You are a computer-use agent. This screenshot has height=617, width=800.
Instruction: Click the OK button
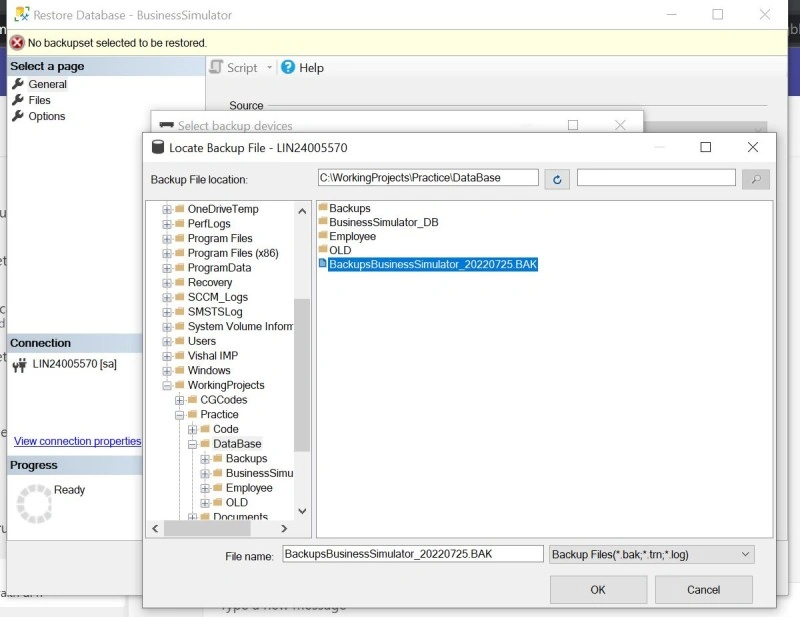(598, 589)
